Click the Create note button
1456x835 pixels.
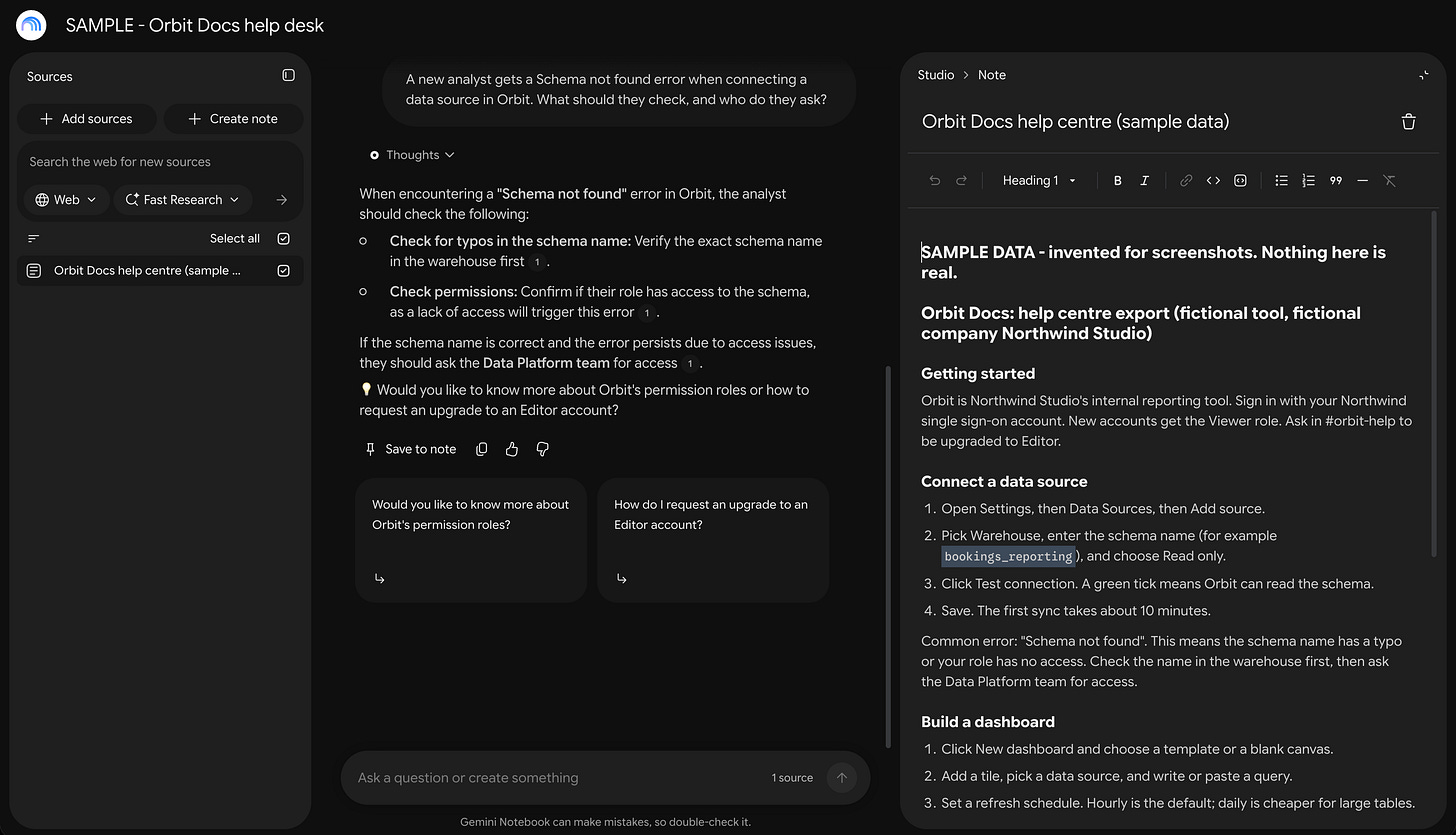[x=233, y=119]
